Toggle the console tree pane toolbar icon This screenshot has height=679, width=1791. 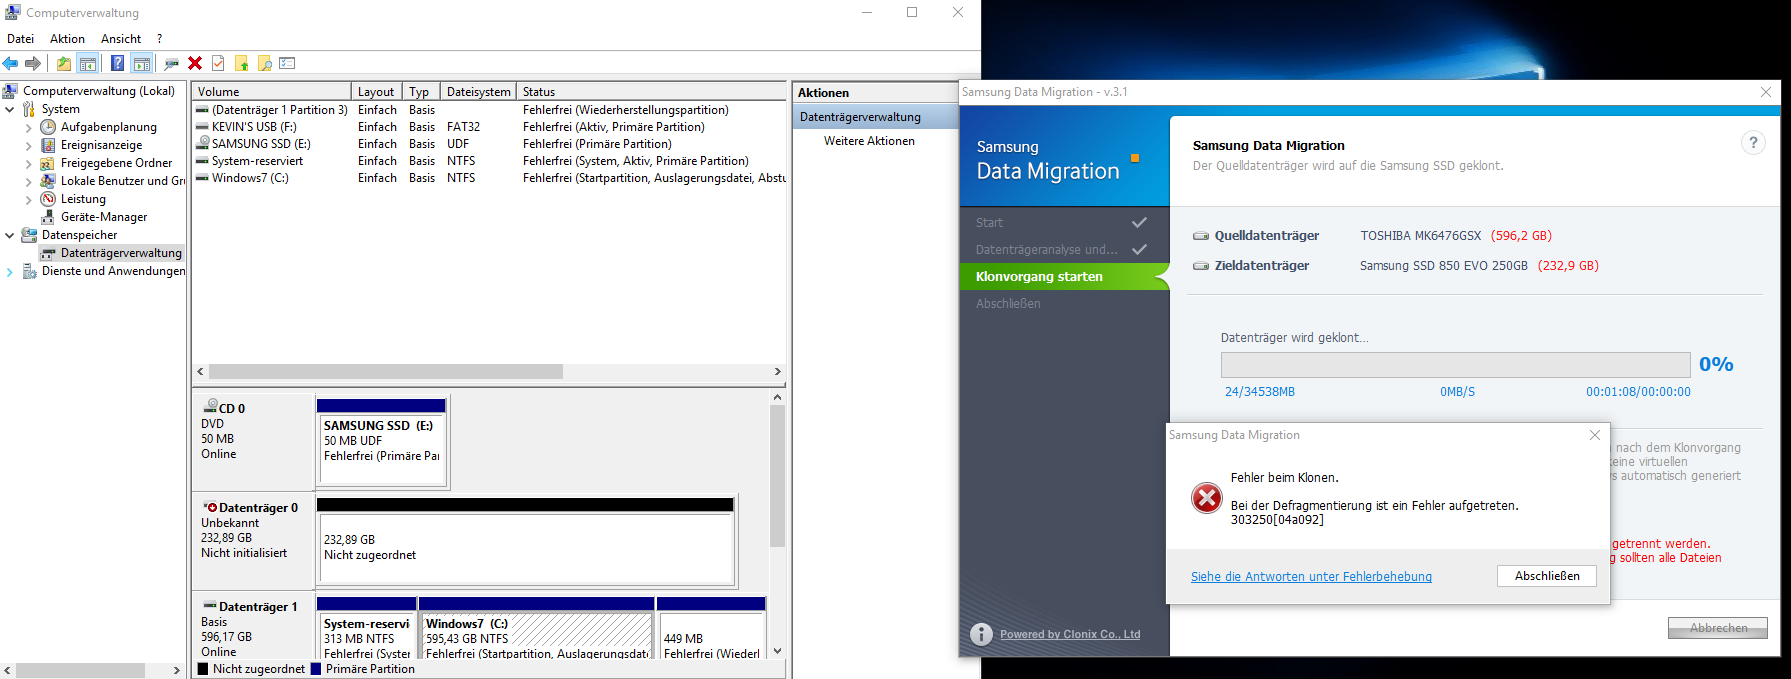(x=88, y=63)
